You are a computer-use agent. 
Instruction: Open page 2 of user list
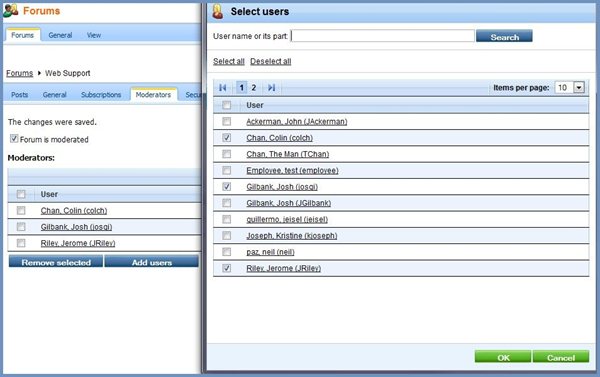coord(254,88)
